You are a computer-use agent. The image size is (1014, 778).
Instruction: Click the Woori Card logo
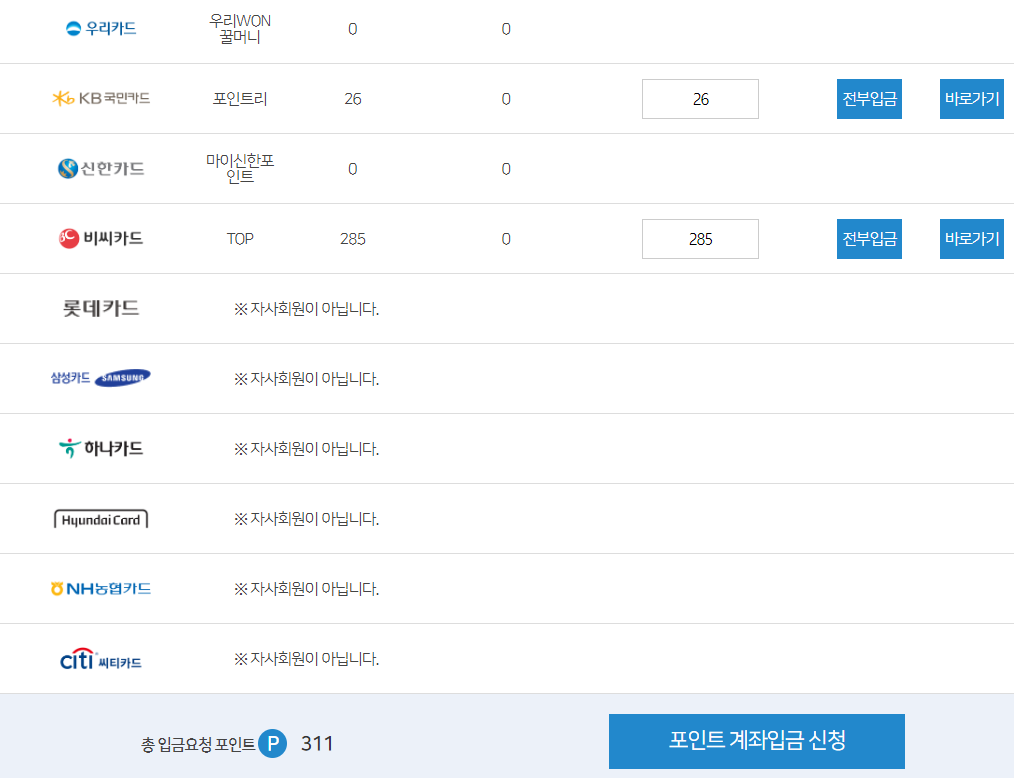coord(101,28)
